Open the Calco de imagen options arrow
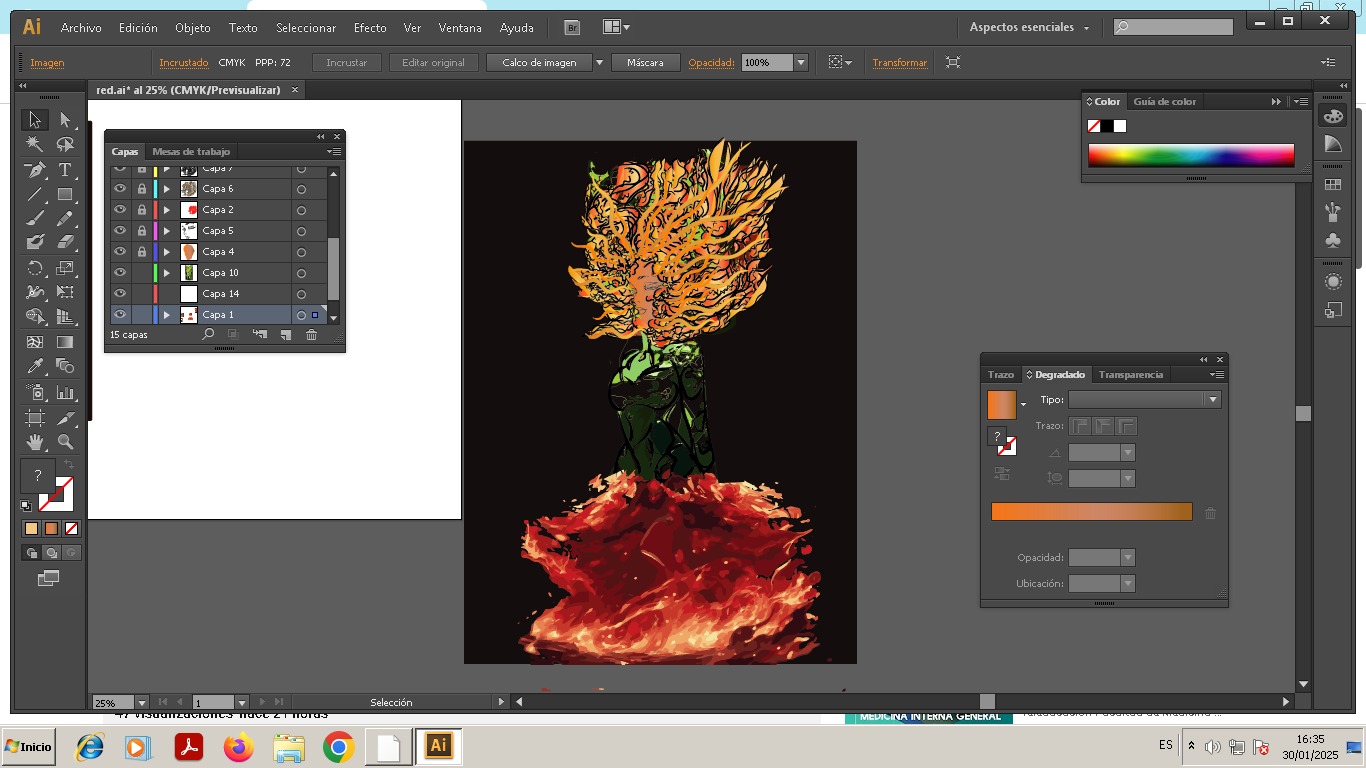Viewport: 1366px width, 768px height. pos(600,63)
